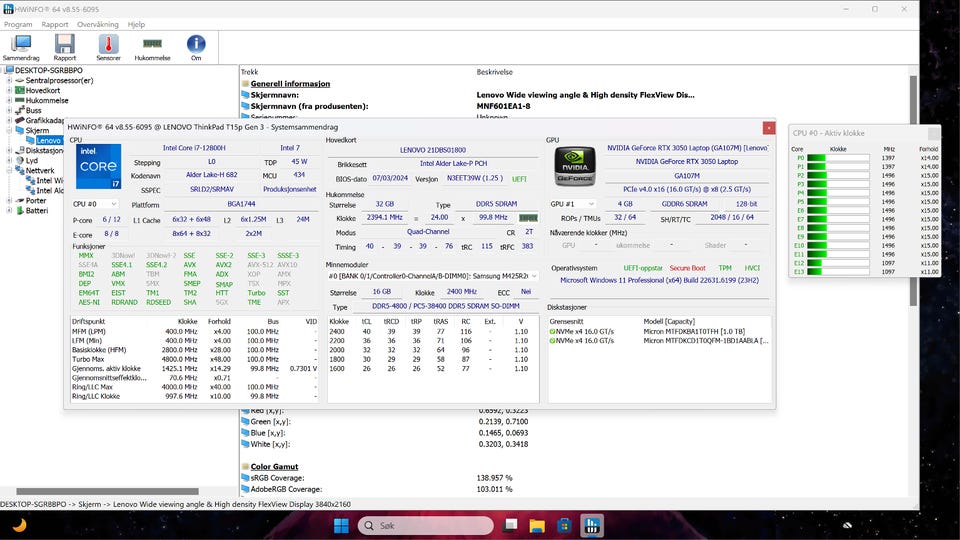Click the Intel Core i7 logo
The height and width of the screenshot is (540, 960).
coord(98,166)
